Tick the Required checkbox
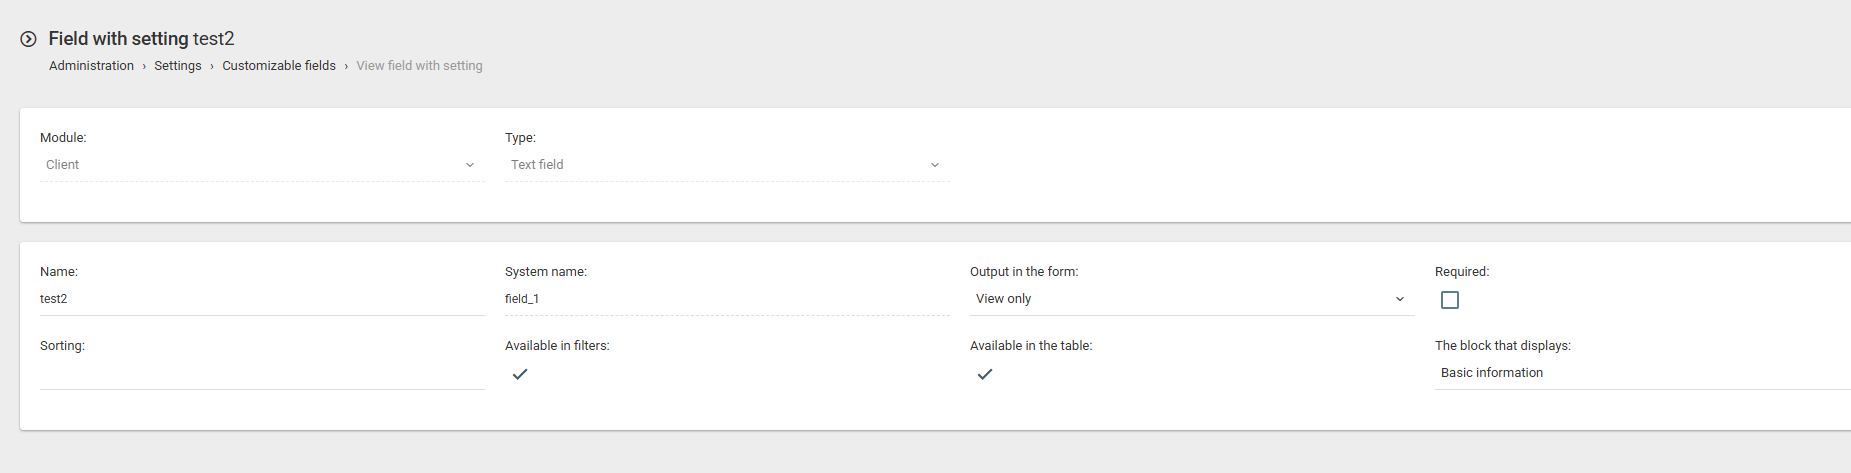This screenshot has width=1851, height=473. (1450, 300)
